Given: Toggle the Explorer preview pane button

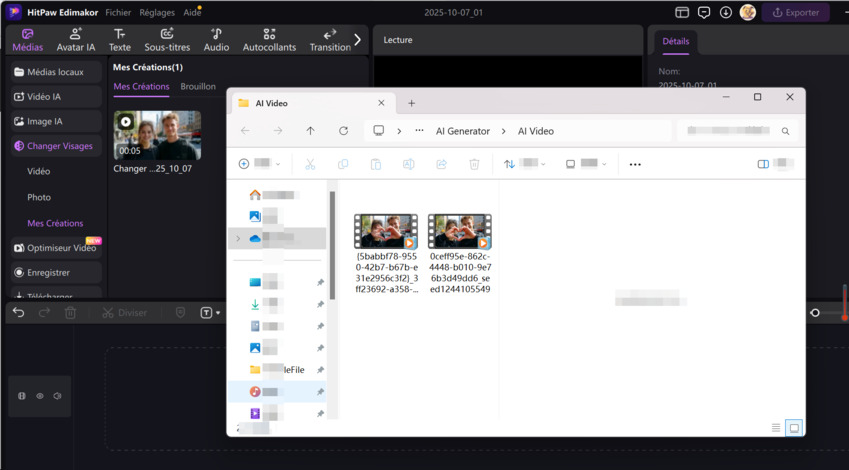Looking at the screenshot, I should click(x=763, y=164).
